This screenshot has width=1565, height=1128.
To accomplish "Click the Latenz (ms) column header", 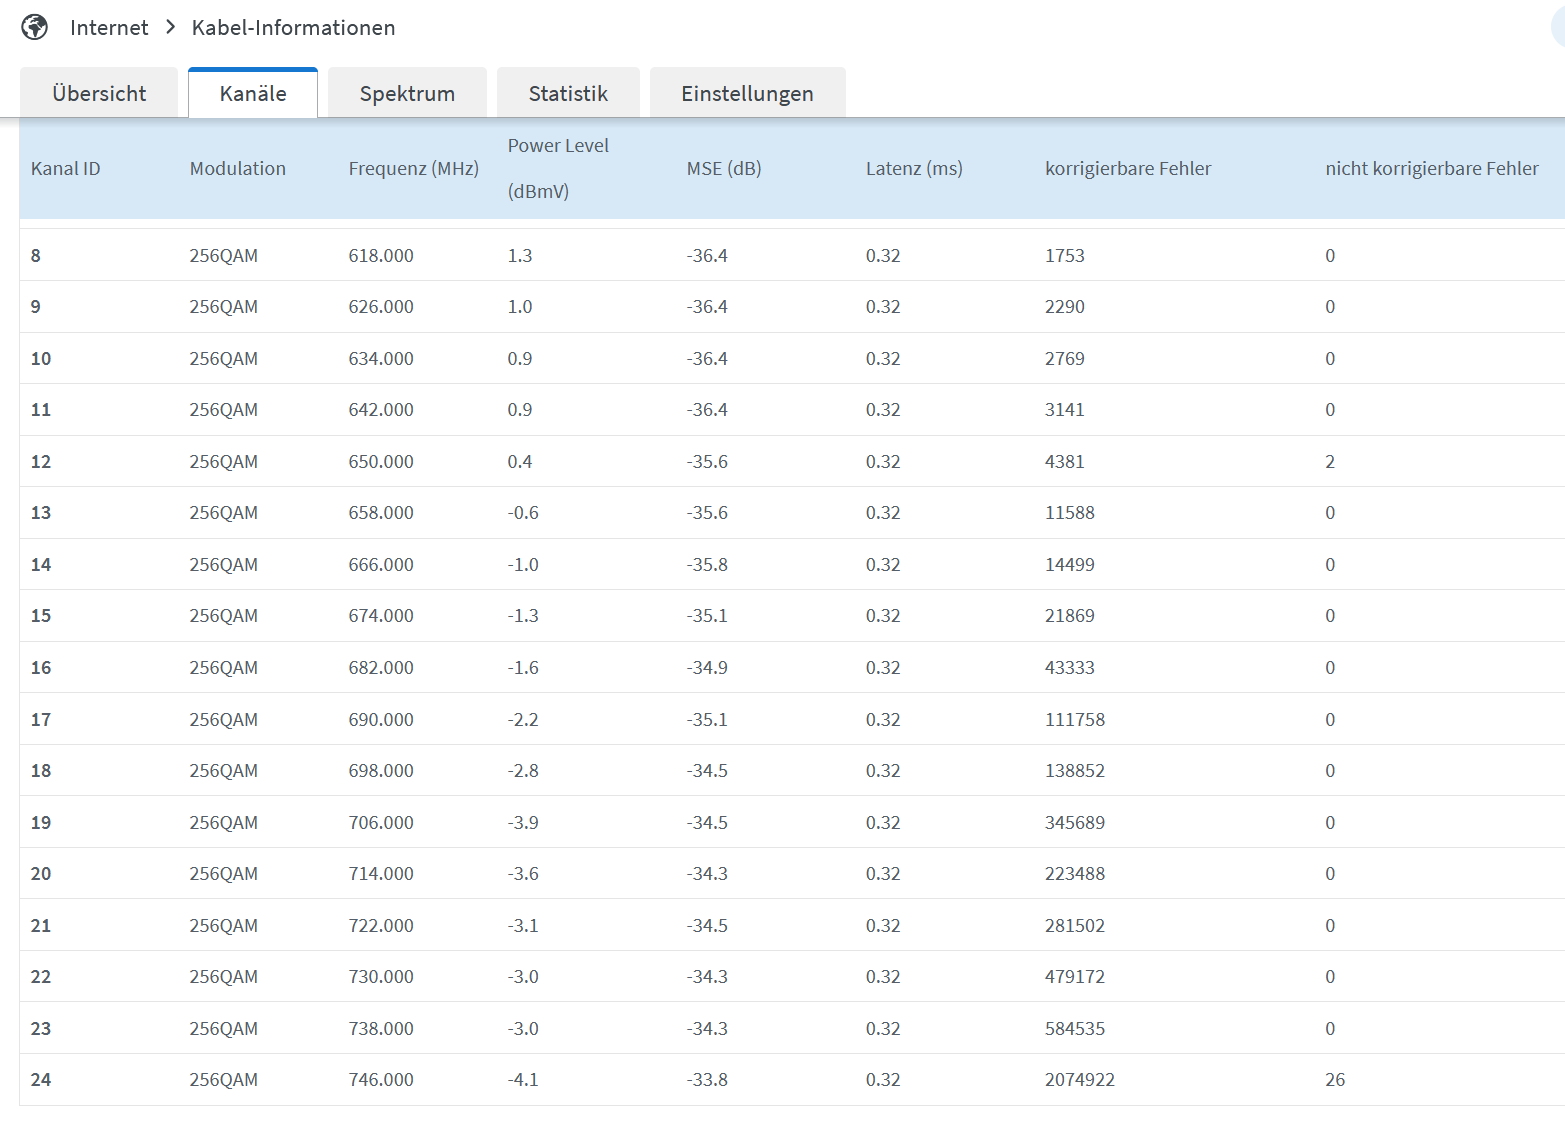I will [x=914, y=169].
